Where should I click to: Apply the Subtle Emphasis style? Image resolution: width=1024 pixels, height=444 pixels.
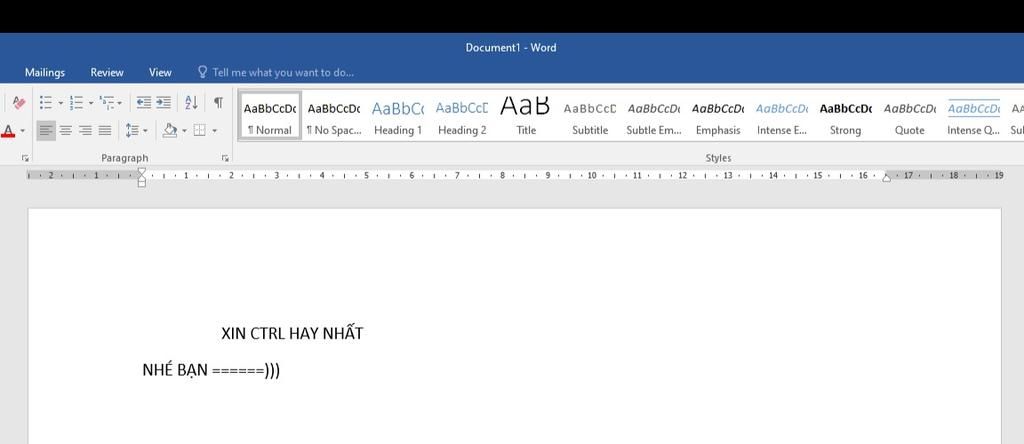tap(654, 116)
